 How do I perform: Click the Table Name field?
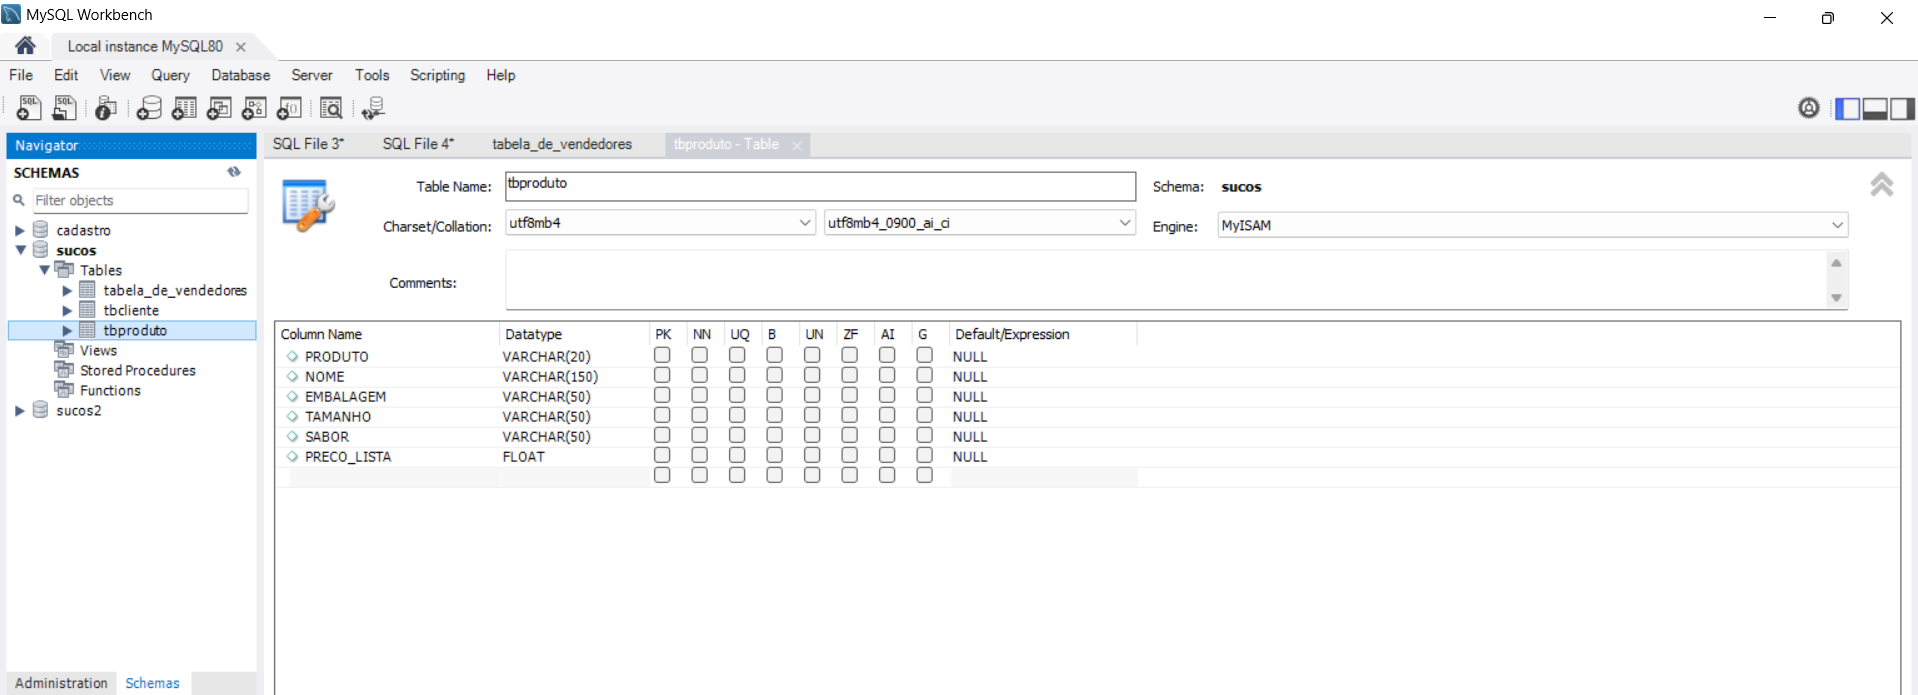coord(820,186)
